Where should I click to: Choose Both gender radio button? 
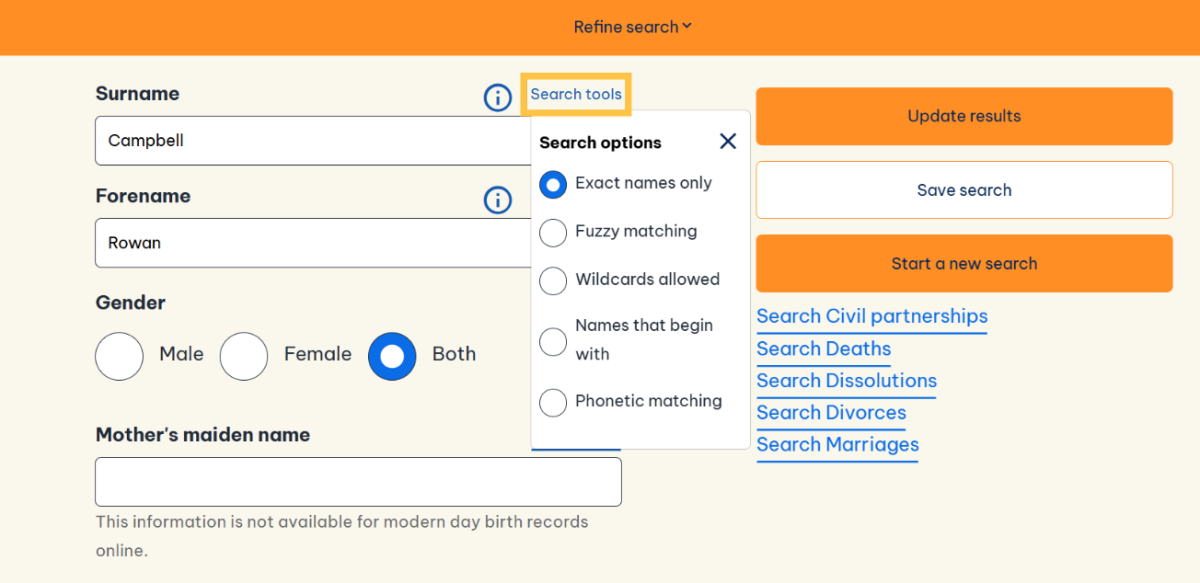click(392, 356)
